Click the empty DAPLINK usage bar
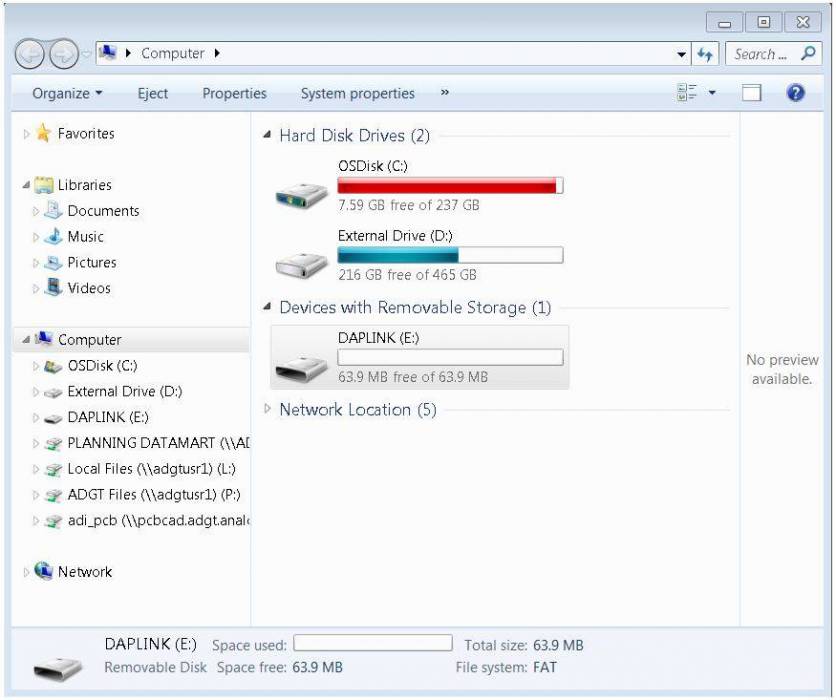Image resolution: width=836 pixels, height=700 pixels. 451,357
